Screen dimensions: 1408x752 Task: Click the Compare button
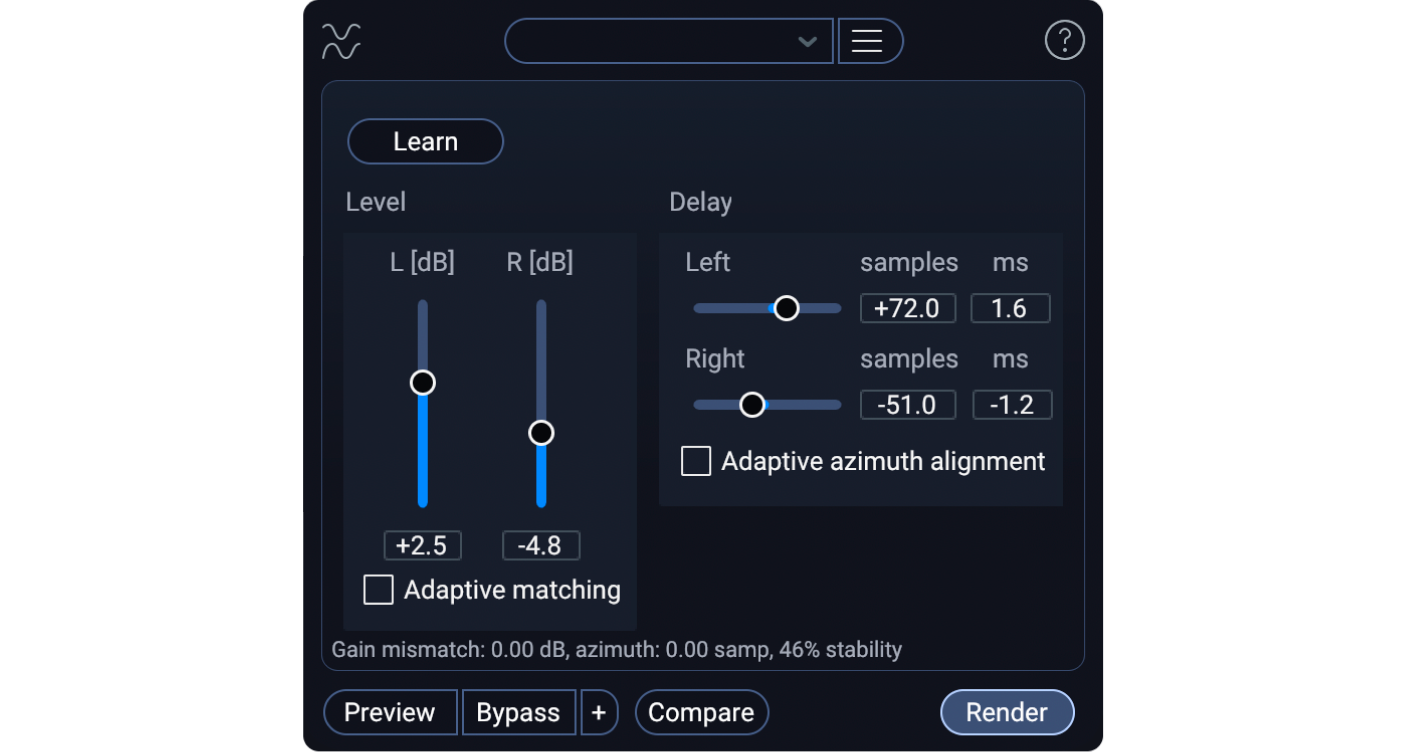[x=701, y=712]
